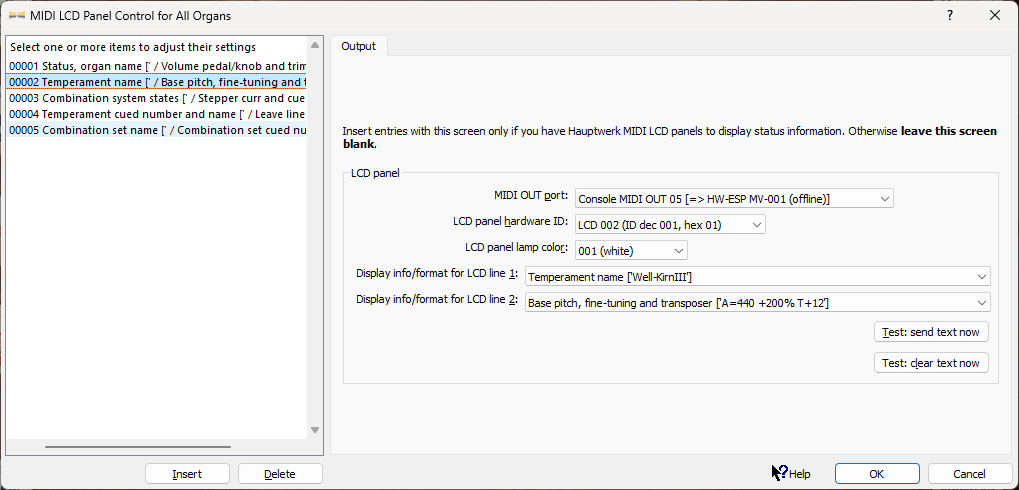Open the LCD panel lamp color dropdown

point(631,250)
